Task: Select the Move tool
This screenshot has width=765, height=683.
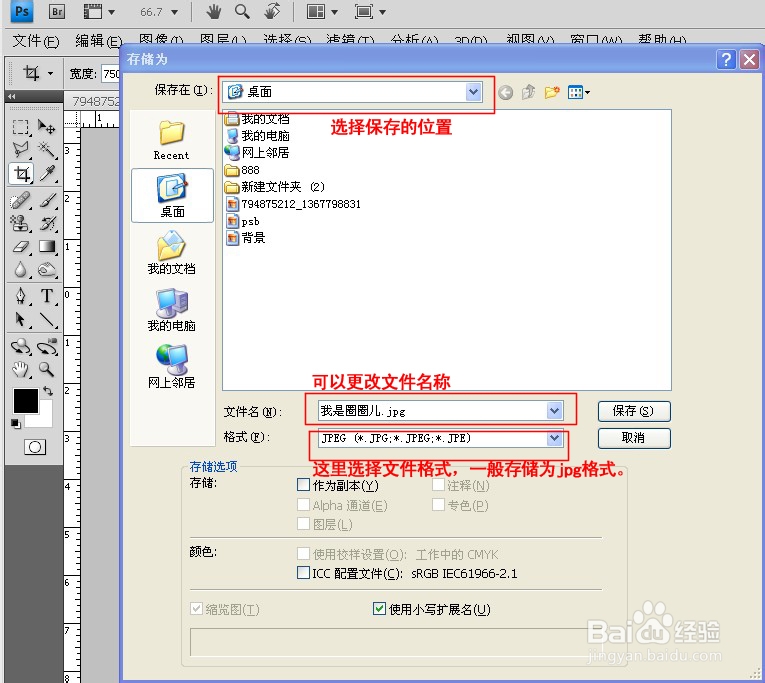Action: [47, 128]
